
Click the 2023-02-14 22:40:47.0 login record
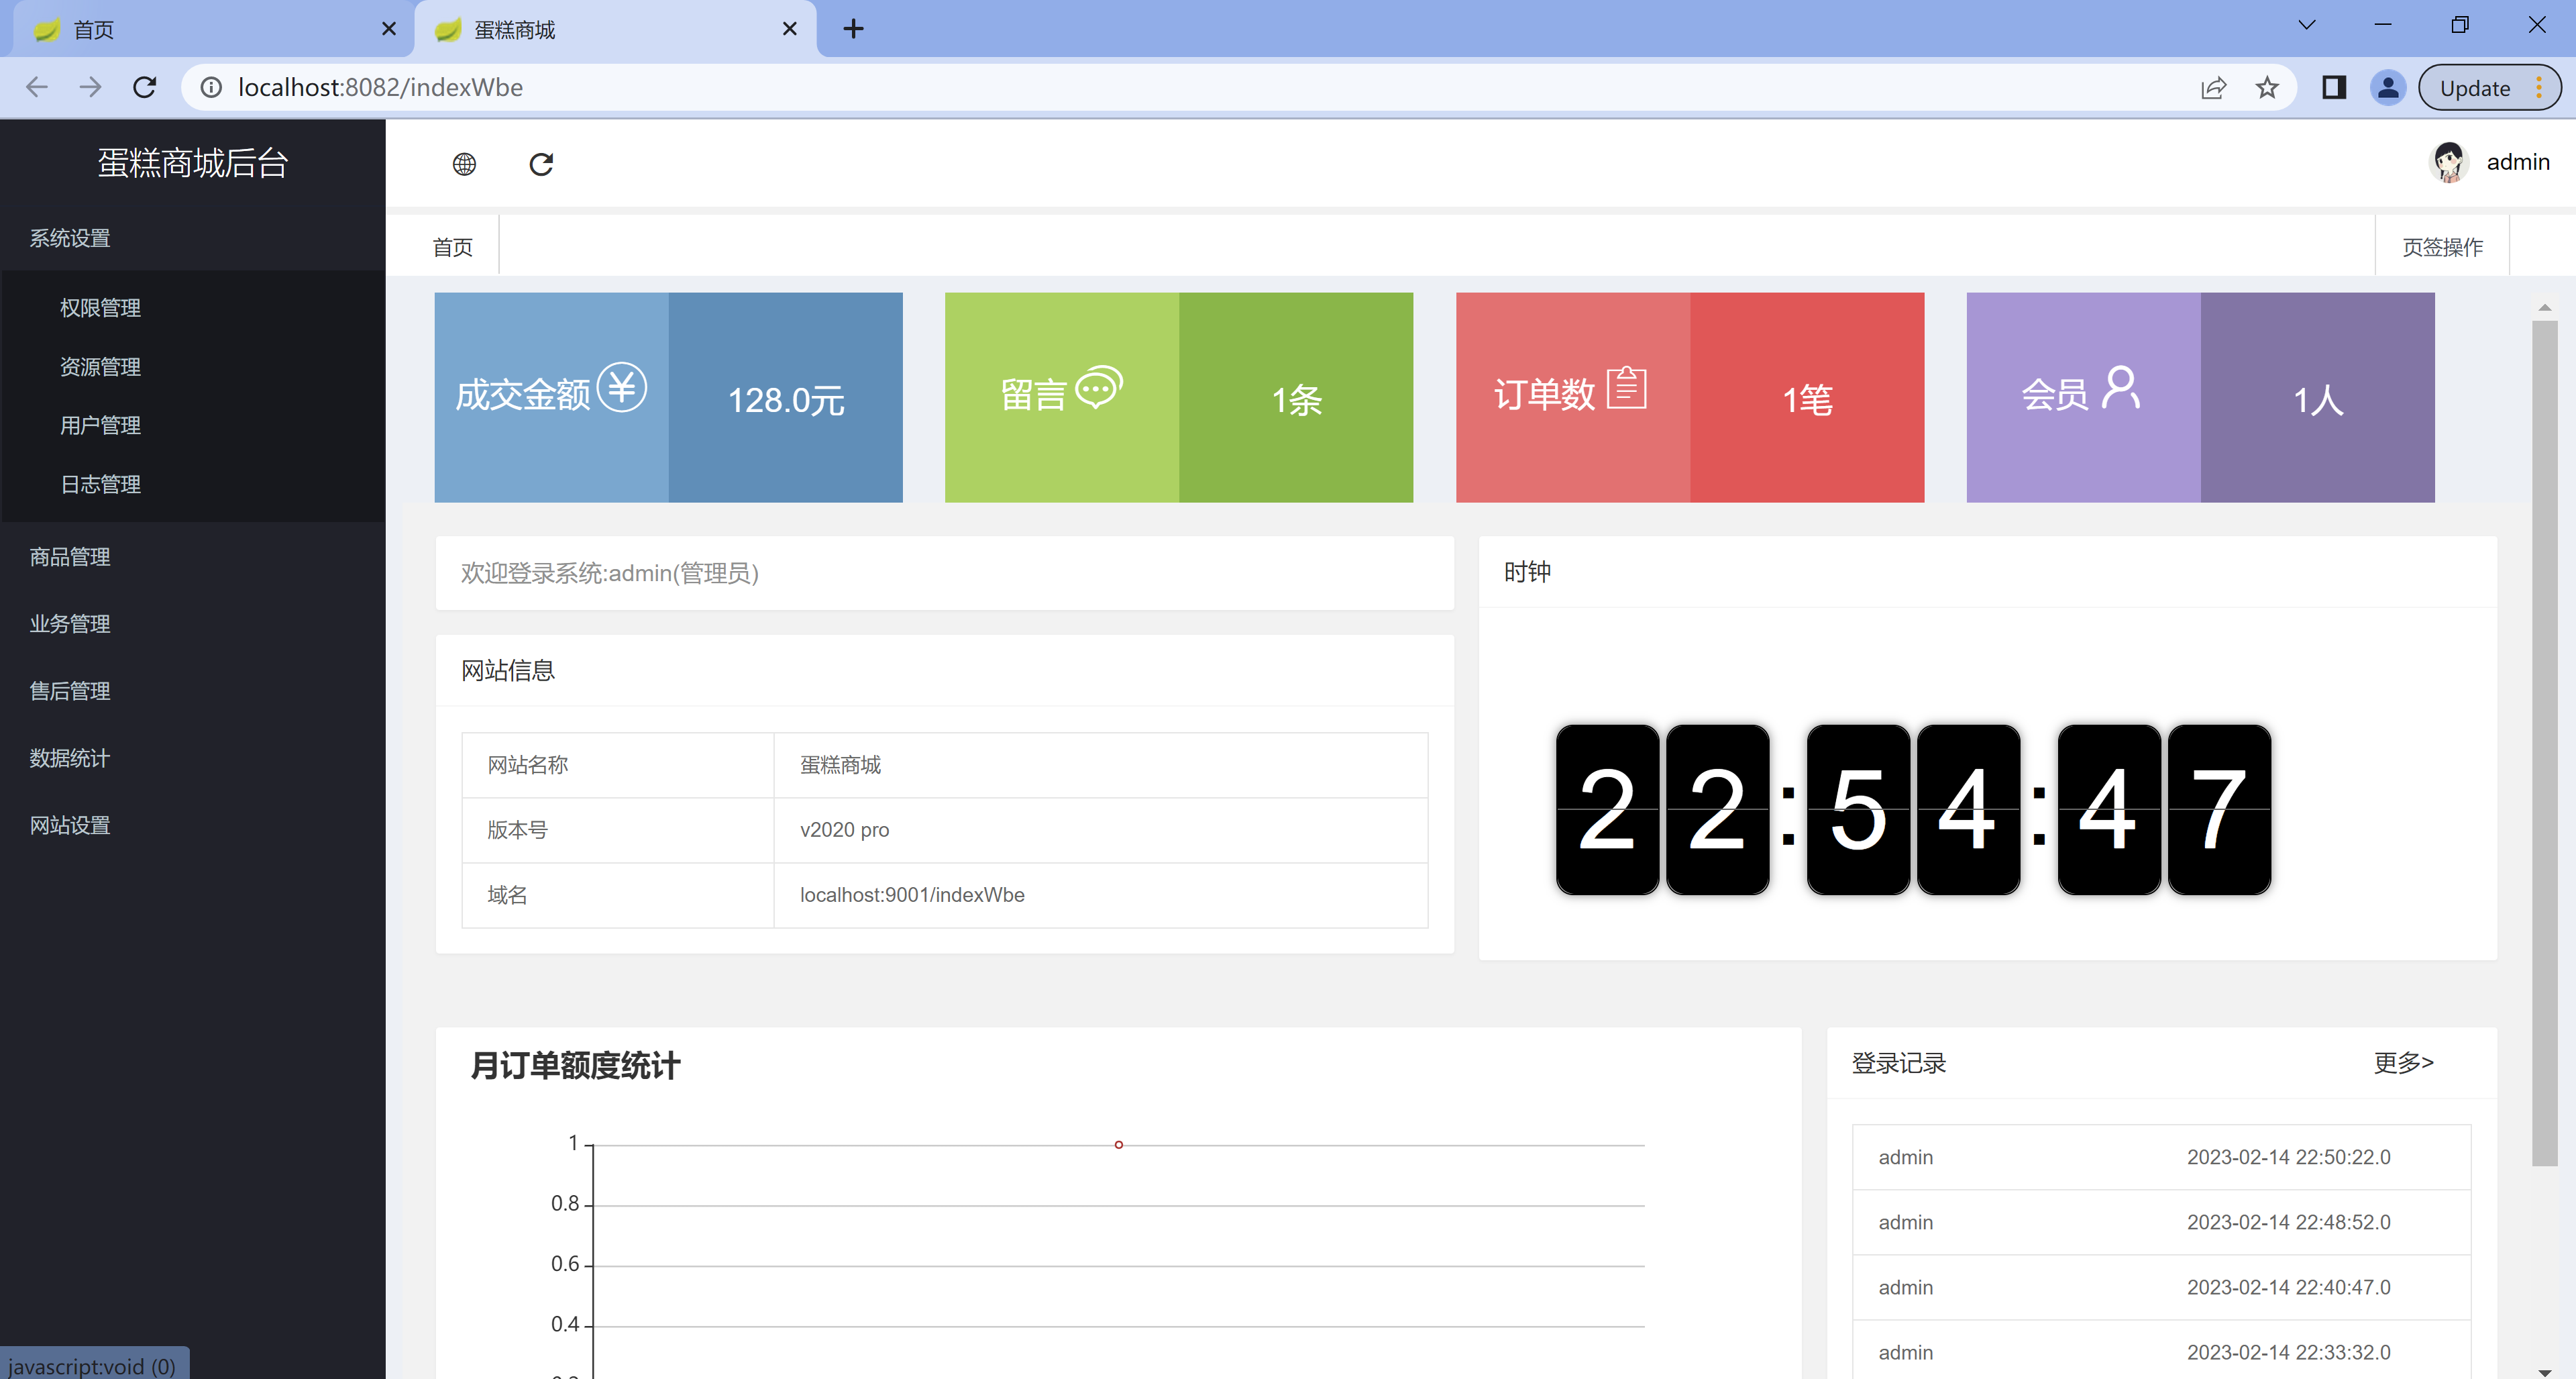point(2161,1287)
